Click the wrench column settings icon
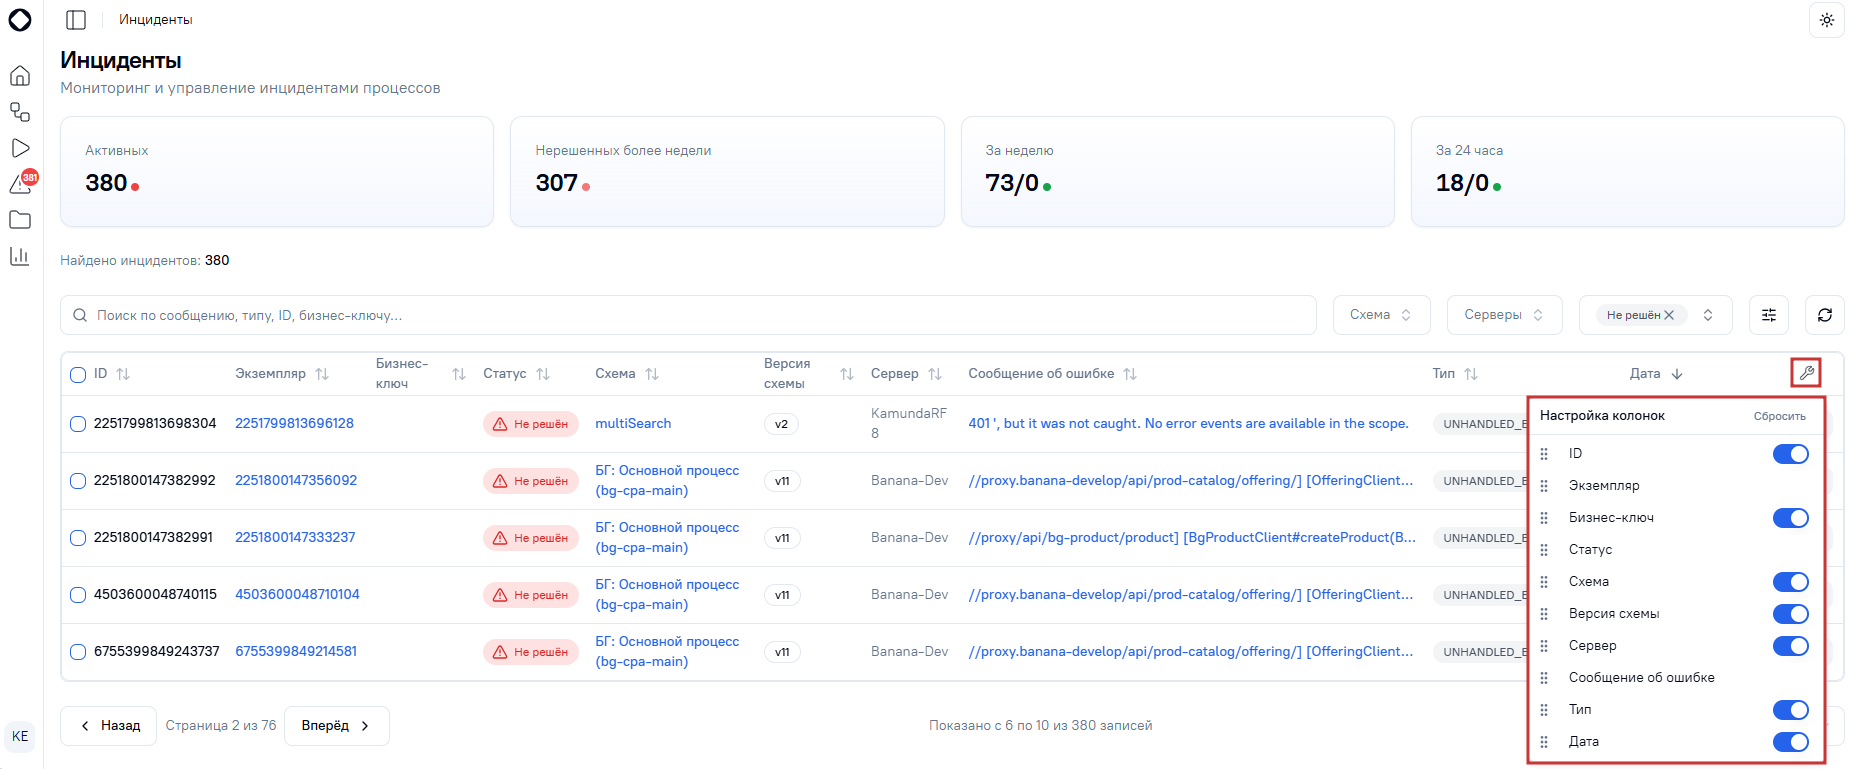Image resolution: width=1851 pixels, height=769 pixels. point(1806,373)
